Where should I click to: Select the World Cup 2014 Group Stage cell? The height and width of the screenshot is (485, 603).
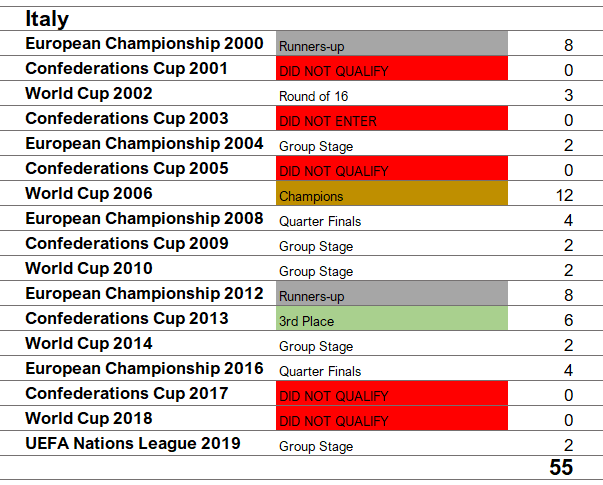coord(316,347)
